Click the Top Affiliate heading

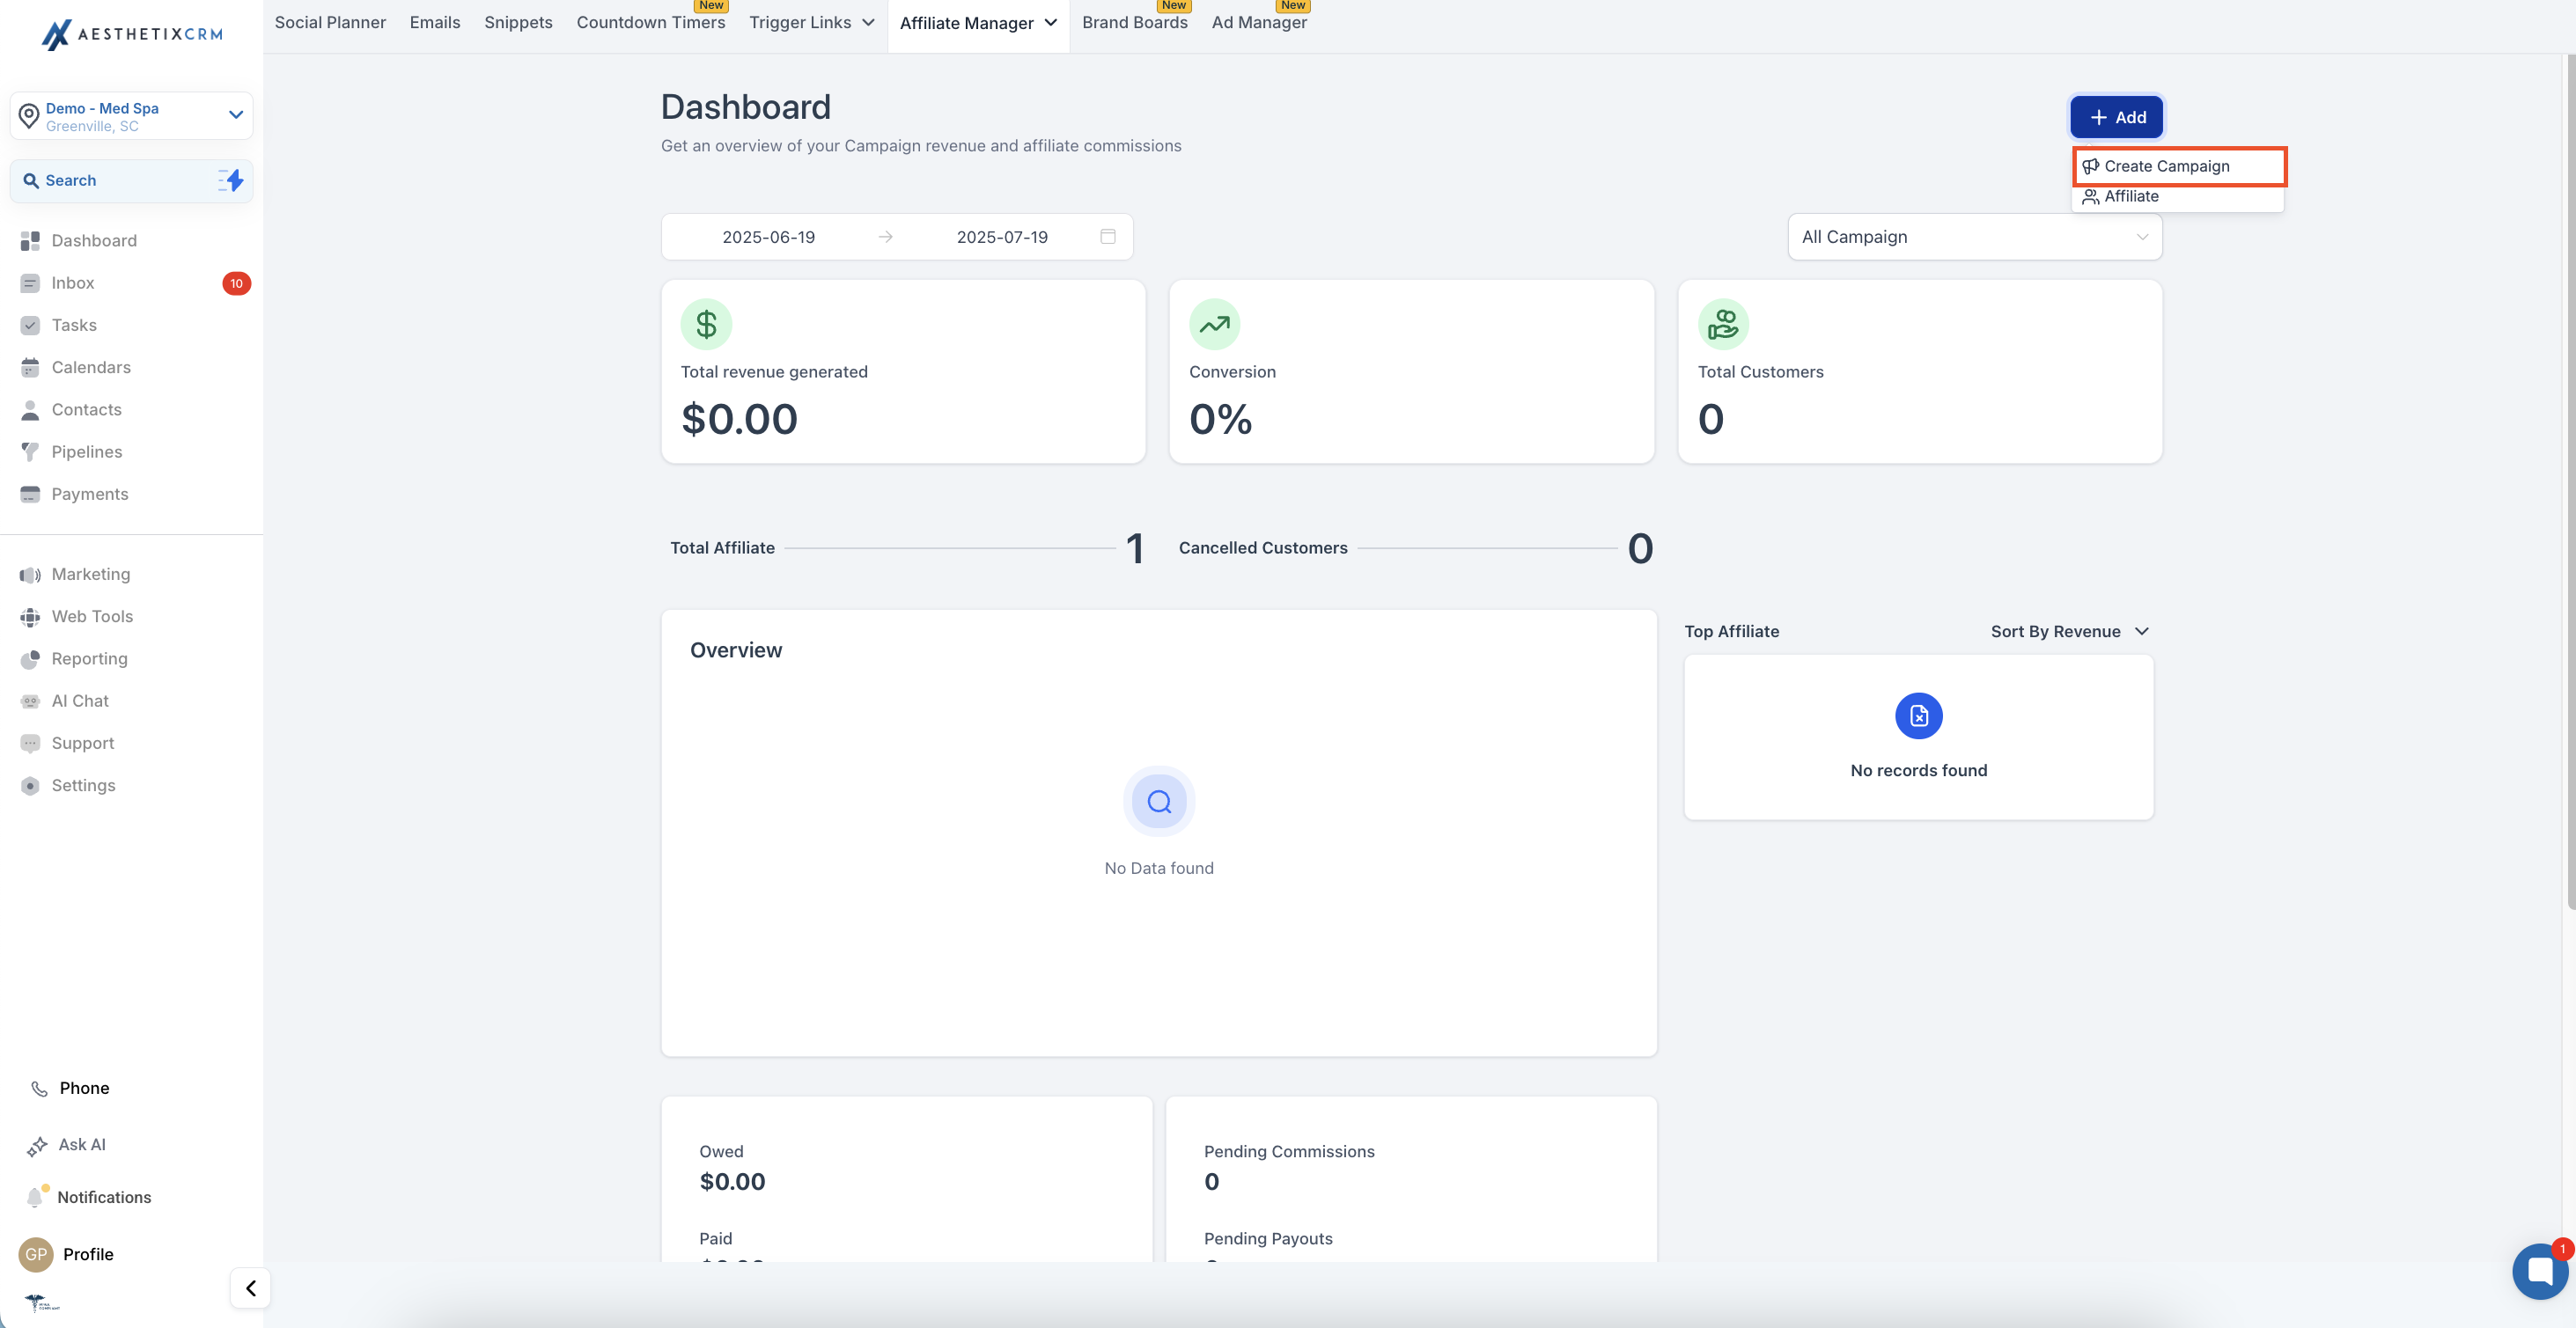(1731, 631)
